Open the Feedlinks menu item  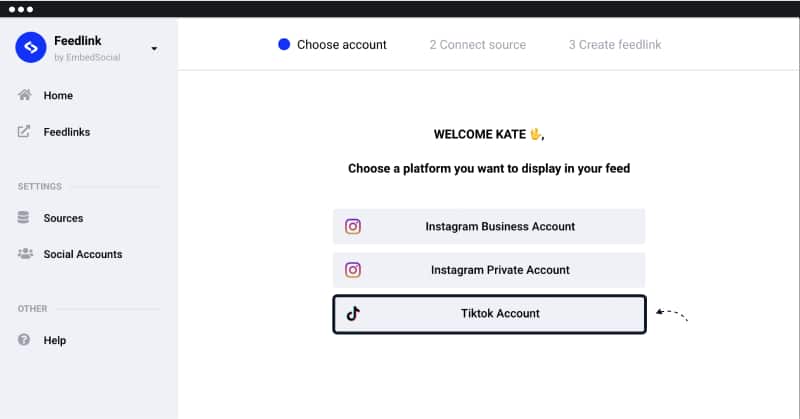pos(67,132)
